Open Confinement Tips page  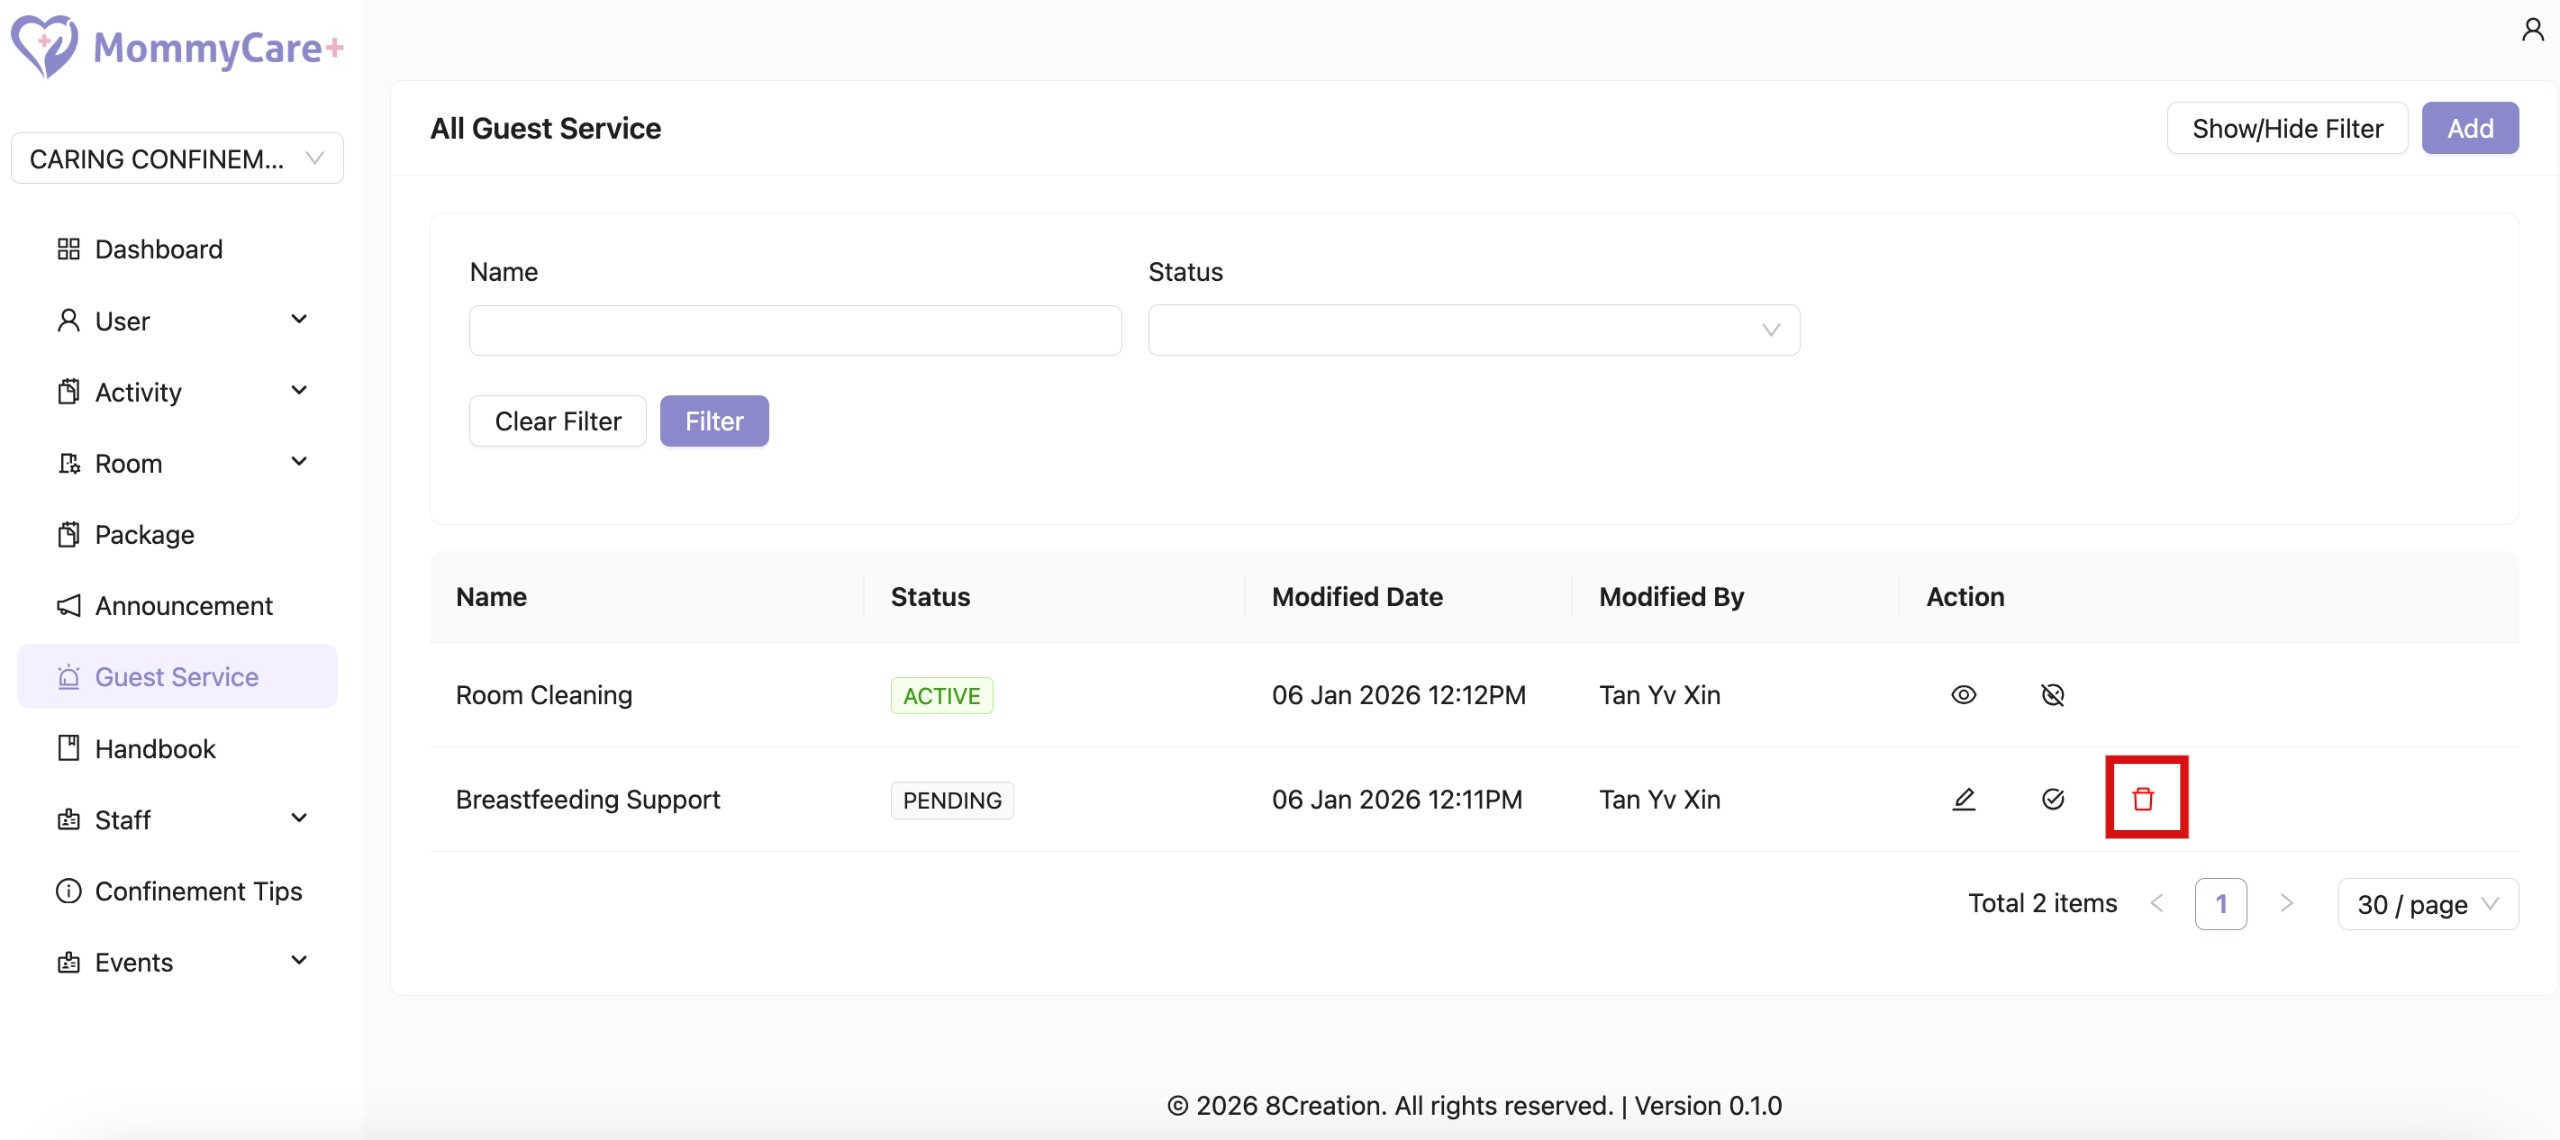[198, 891]
